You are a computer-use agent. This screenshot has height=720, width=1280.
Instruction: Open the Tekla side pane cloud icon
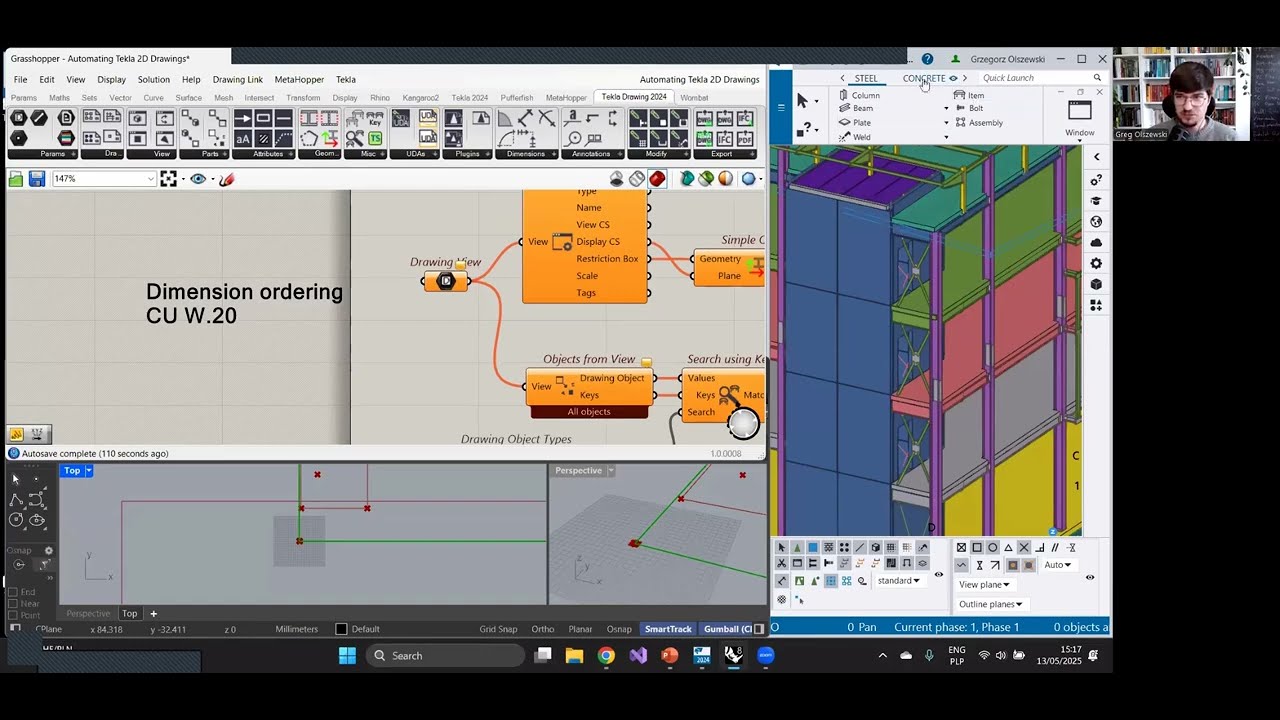pos(1096,243)
